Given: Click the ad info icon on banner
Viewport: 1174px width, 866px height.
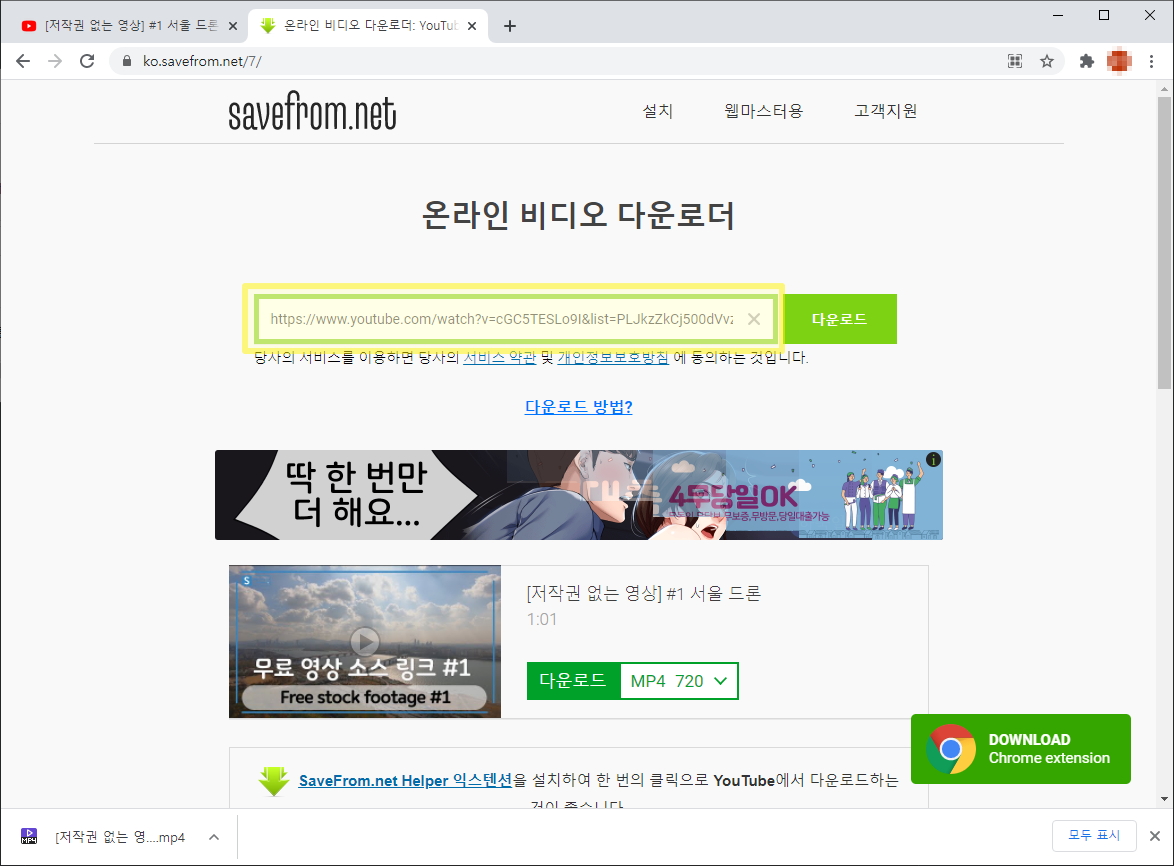Looking at the screenshot, I should [933, 460].
